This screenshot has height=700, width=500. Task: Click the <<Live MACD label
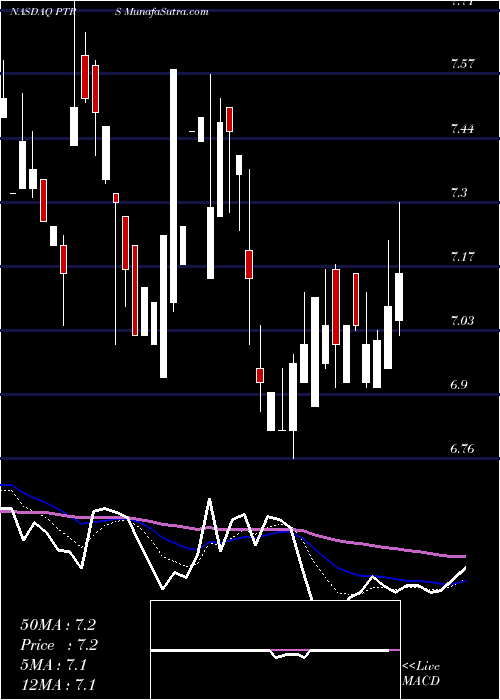[x=421, y=673]
